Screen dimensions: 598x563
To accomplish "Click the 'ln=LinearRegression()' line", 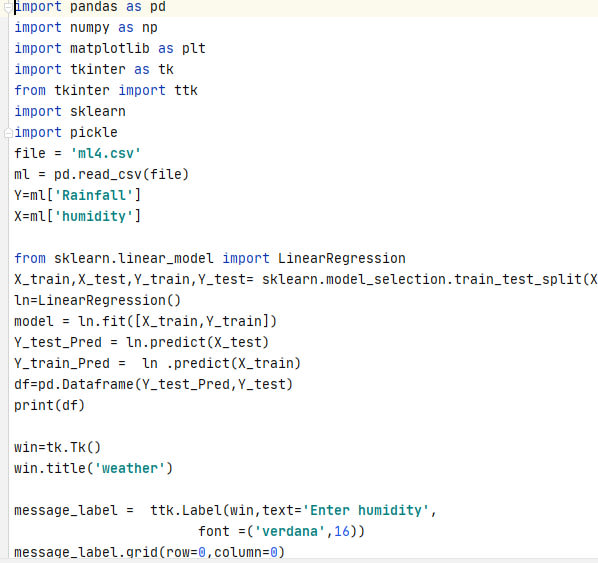I will pyautogui.click(x=98, y=301).
